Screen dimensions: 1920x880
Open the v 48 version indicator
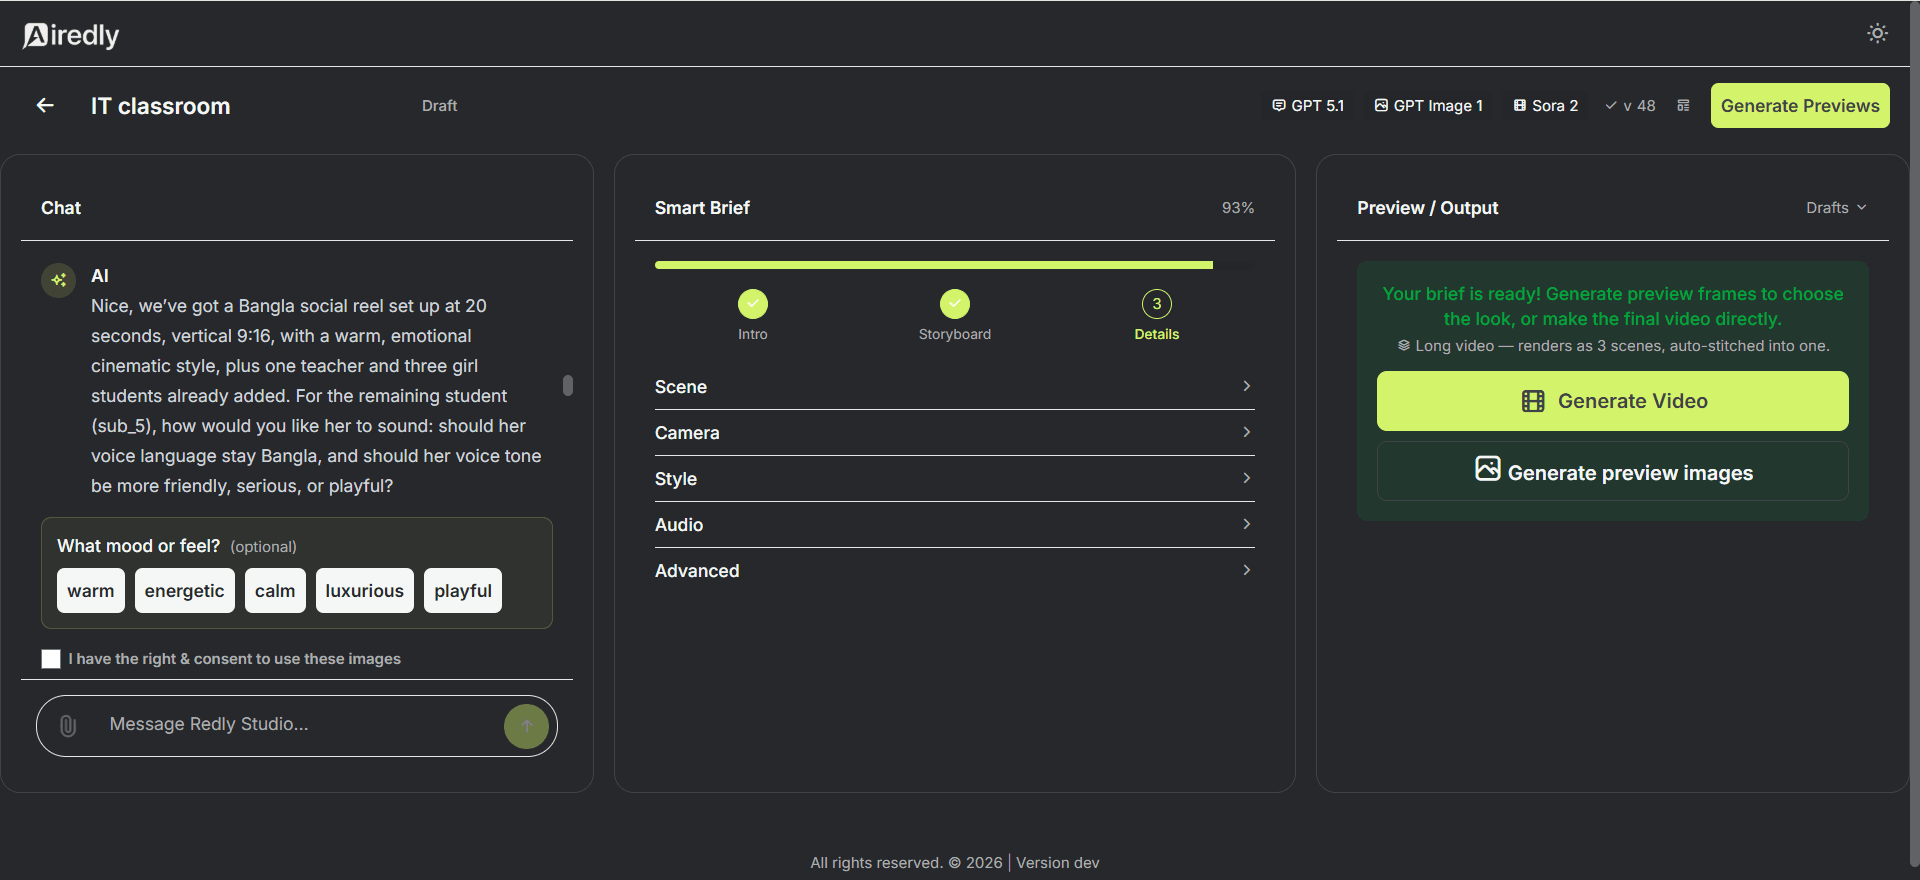click(x=1631, y=105)
